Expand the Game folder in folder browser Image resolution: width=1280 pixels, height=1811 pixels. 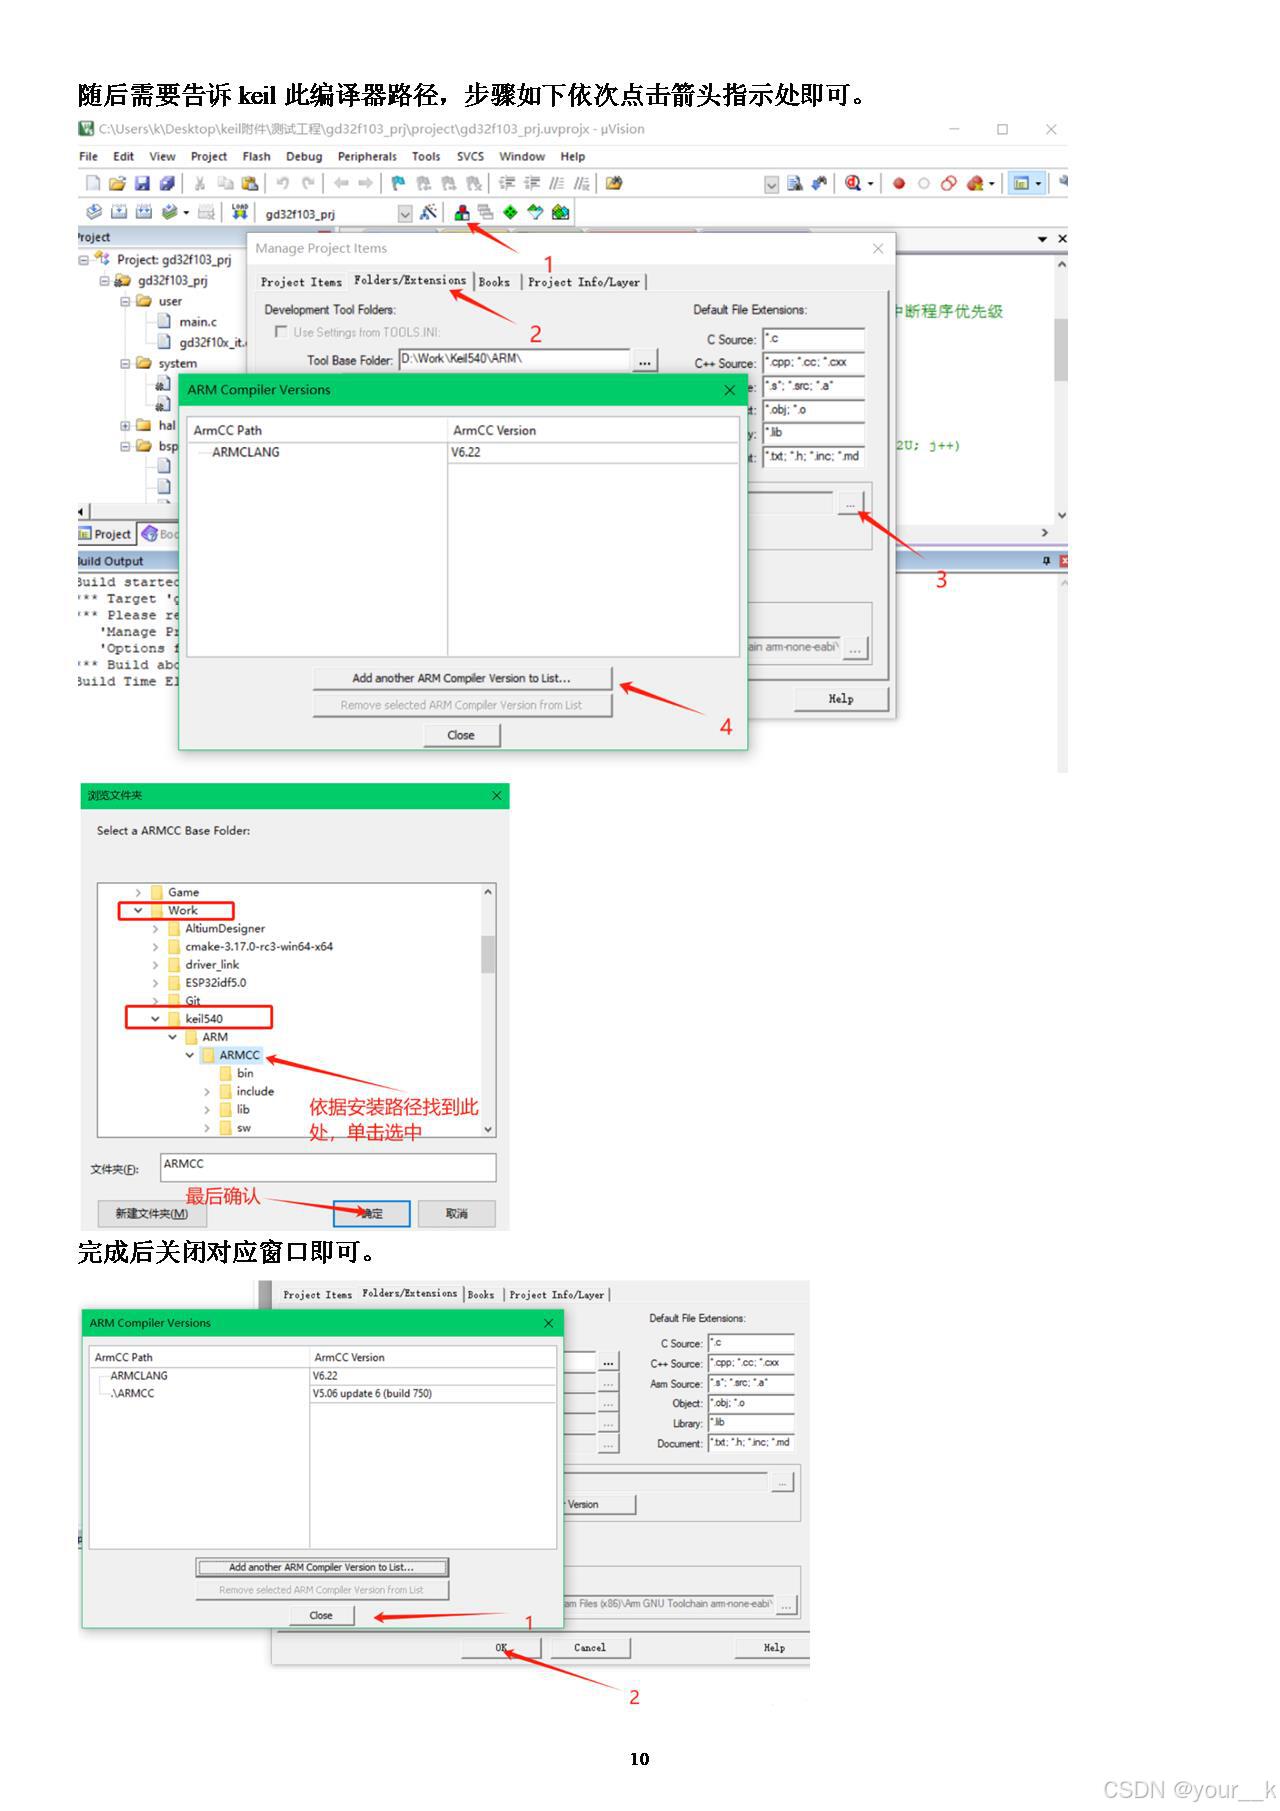(138, 892)
